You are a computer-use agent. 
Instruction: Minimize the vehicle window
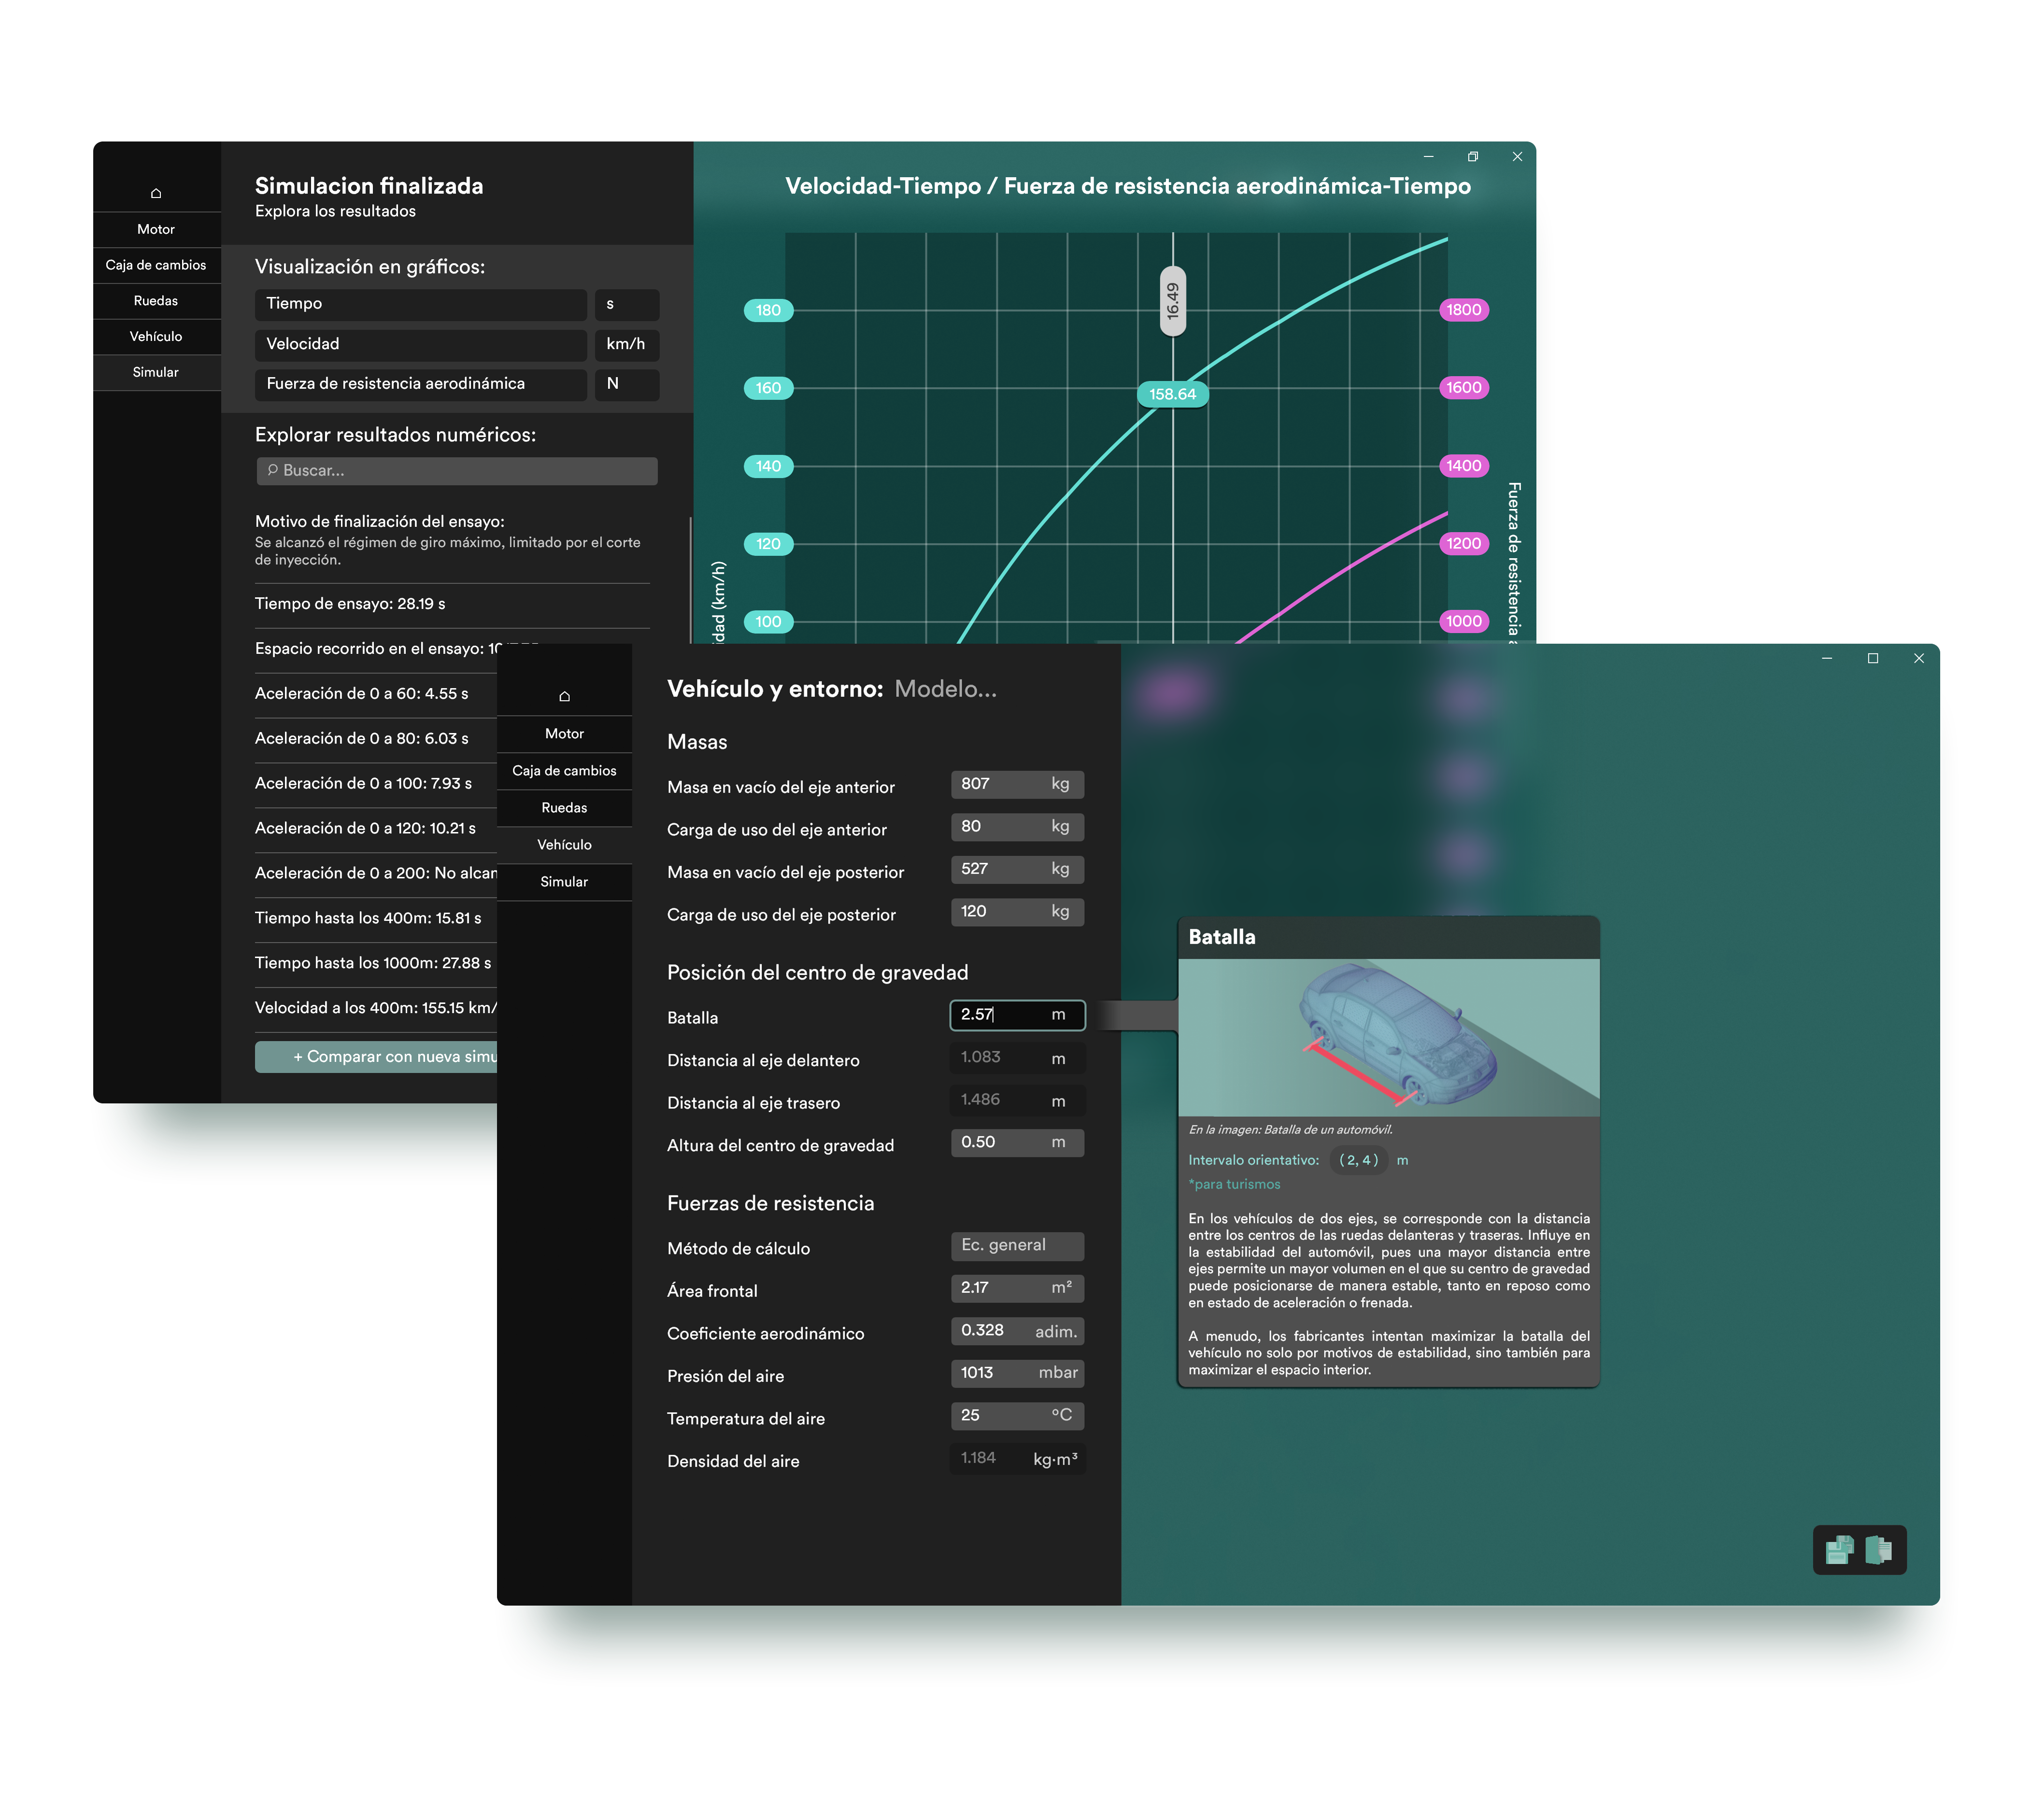click(x=1827, y=658)
